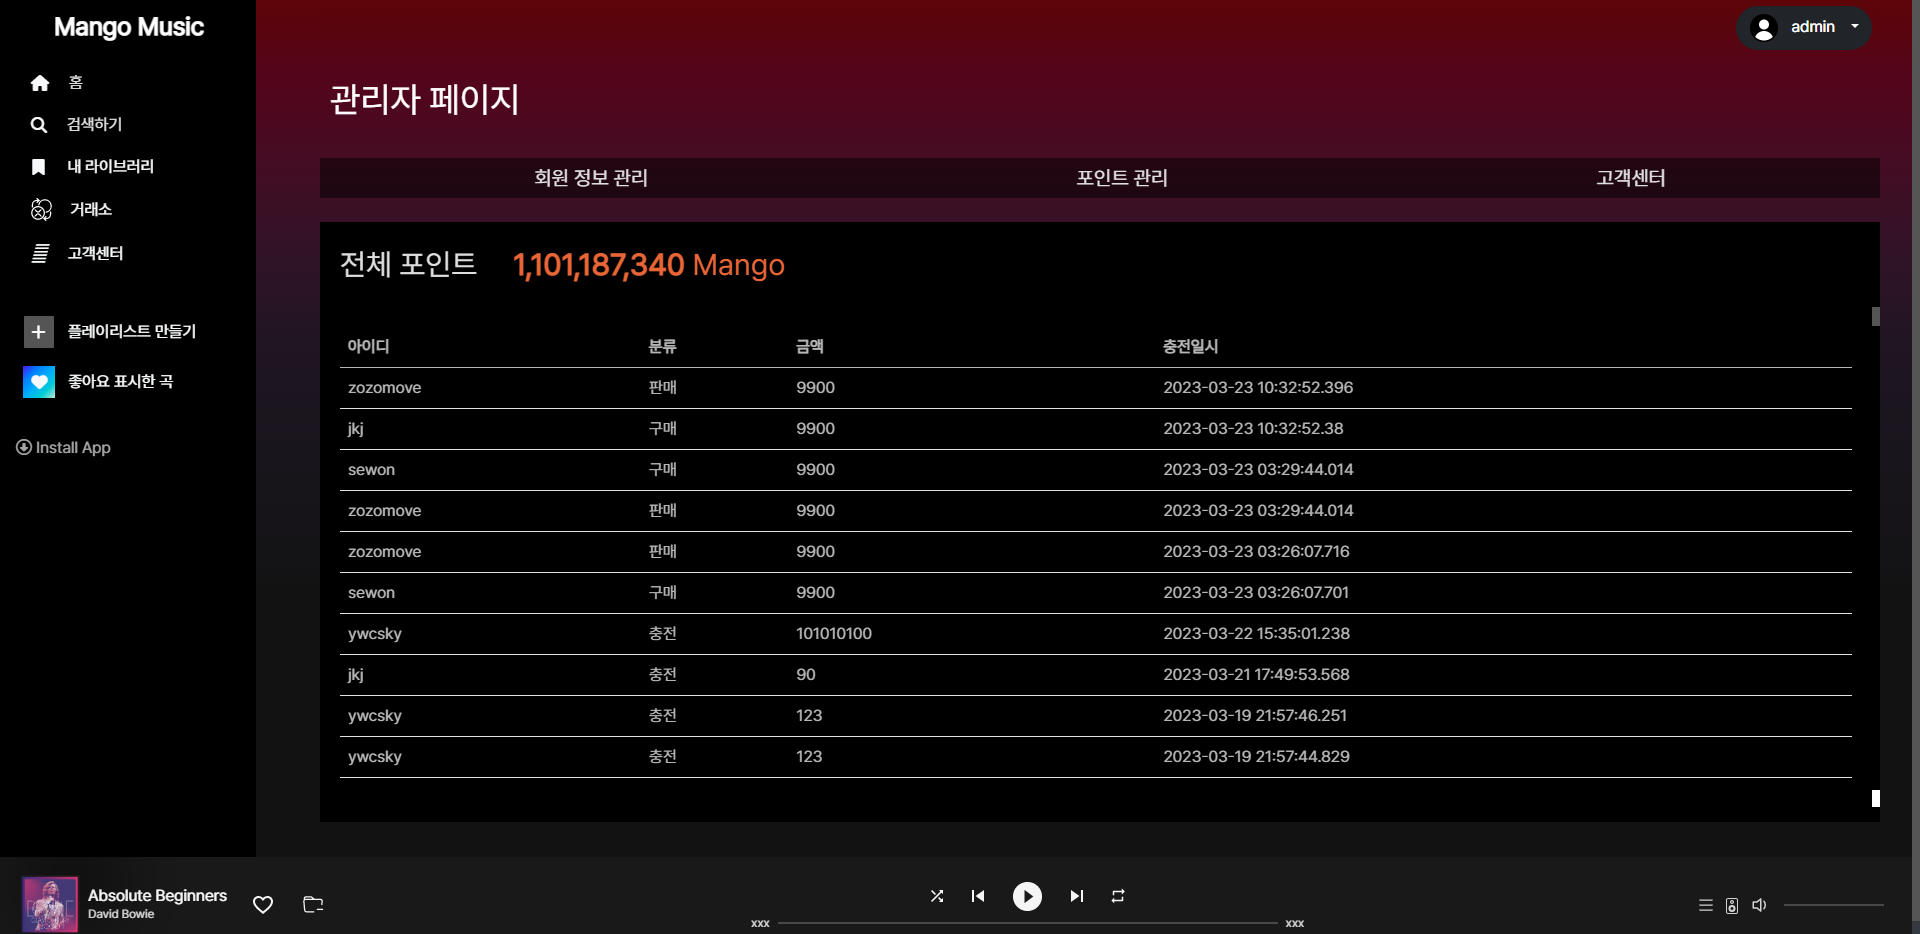Click the 플레이리스트 만들기 plus icon
Image resolution: width=1920 pixels, height=934 pixels.
(38, 331)
